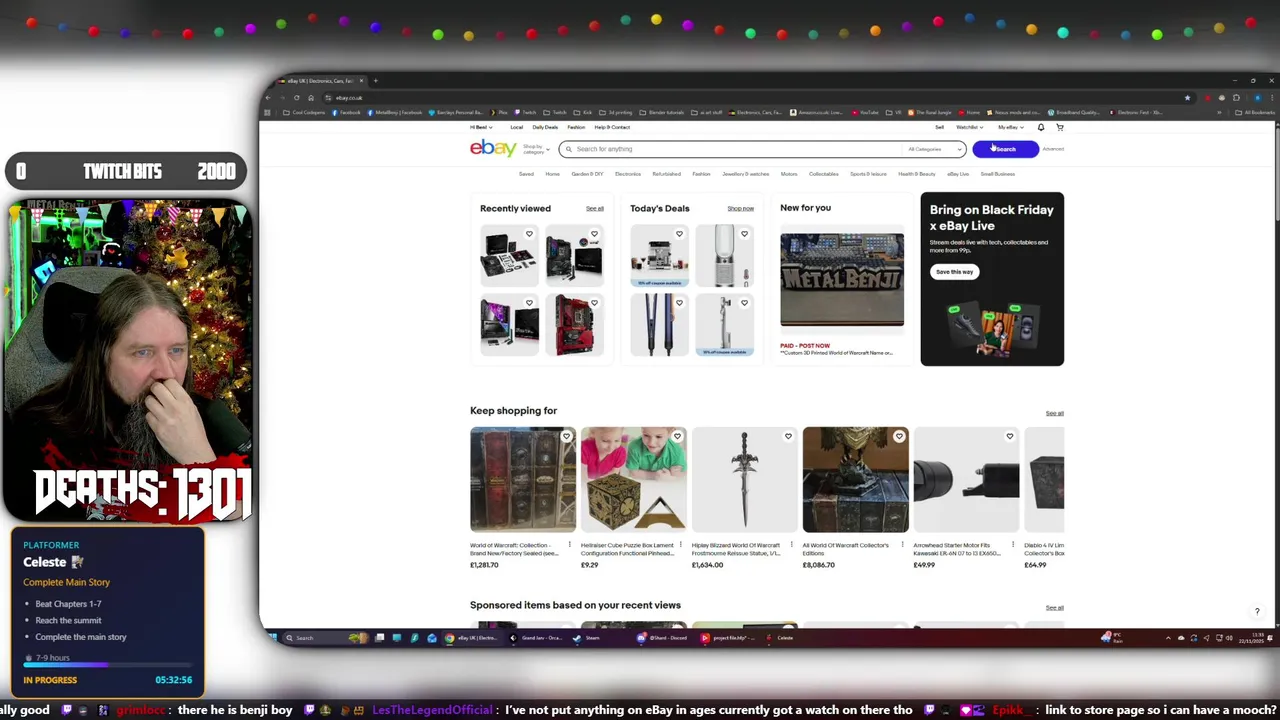1280x720 pixels.
Task: Open options menu for World of Warcraft Collection
Action: point(570,545)
